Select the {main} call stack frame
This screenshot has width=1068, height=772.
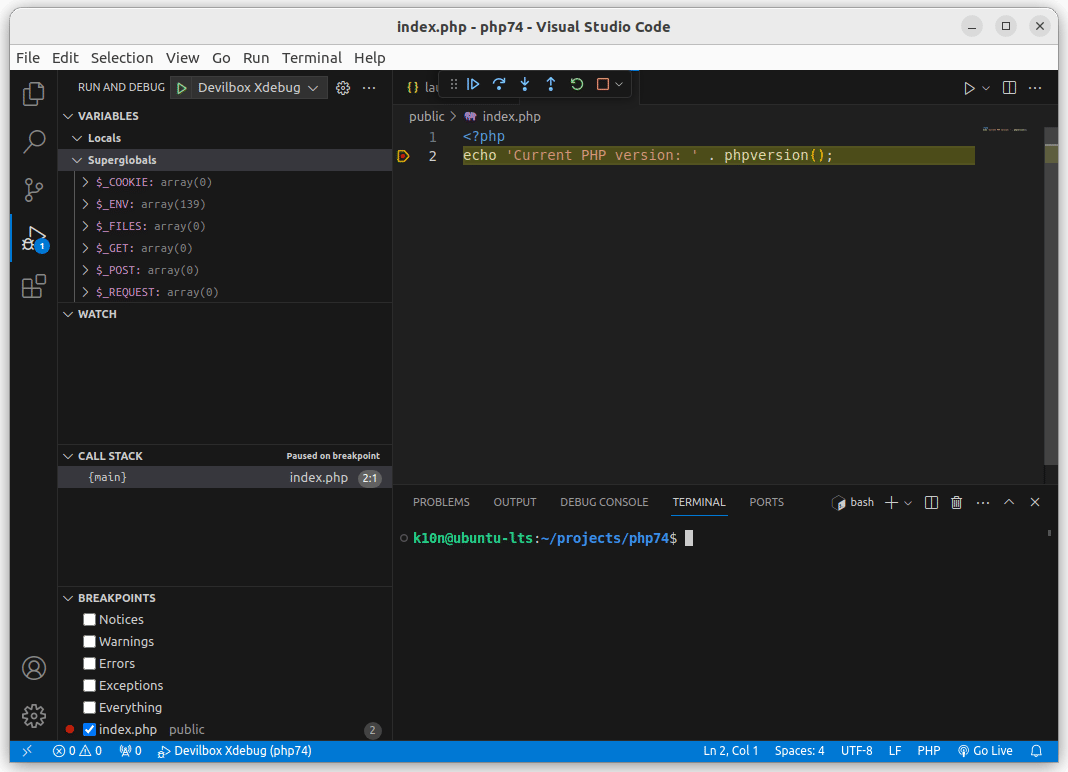click(108, 478)
